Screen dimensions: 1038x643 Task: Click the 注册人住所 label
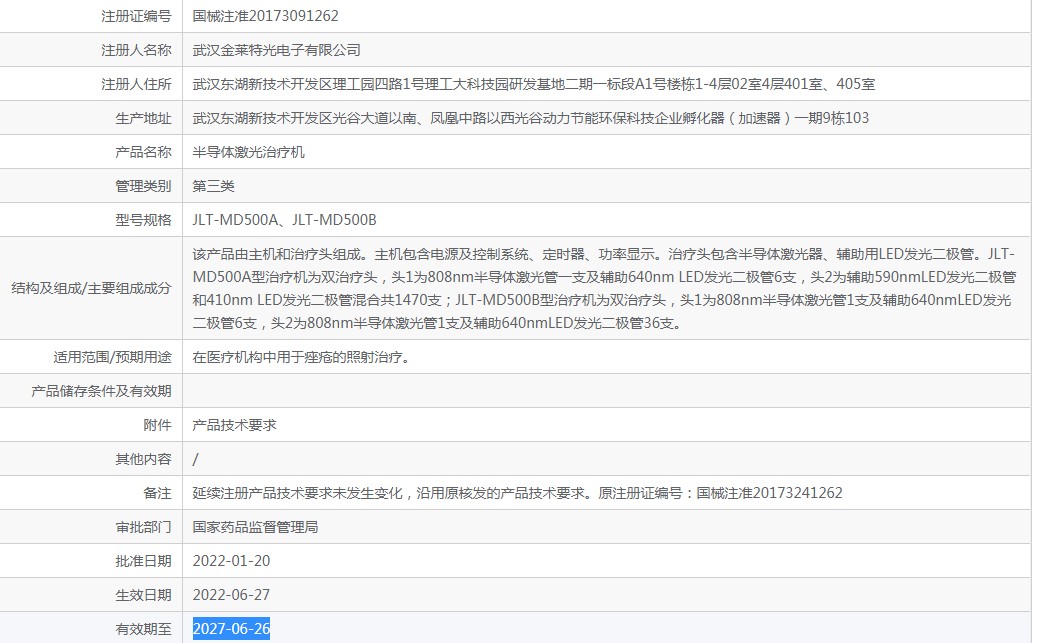tap(136, 84)
